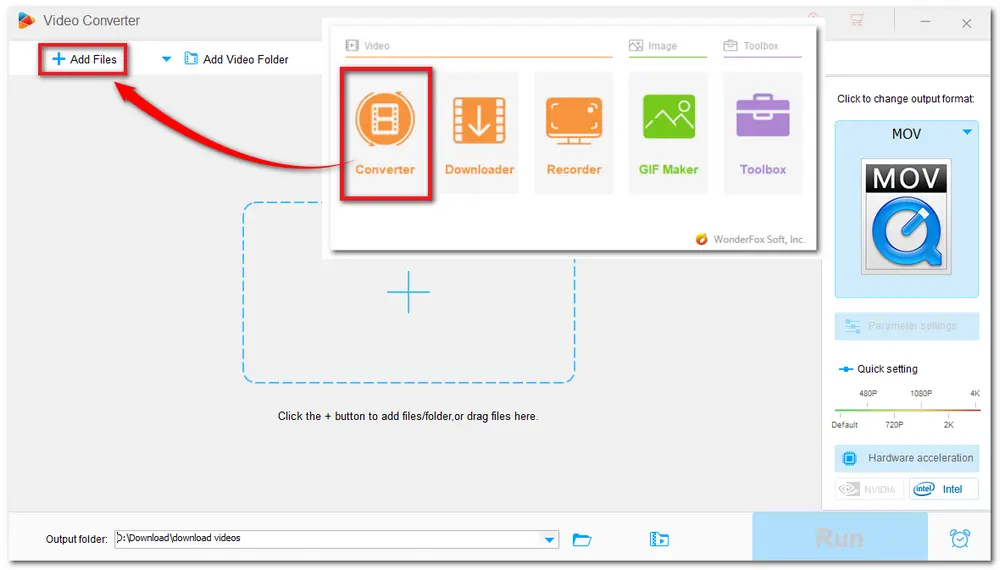Toggle Intel acceleration option
Screen dimensions: 1000x570
click(x=943, y=489)
